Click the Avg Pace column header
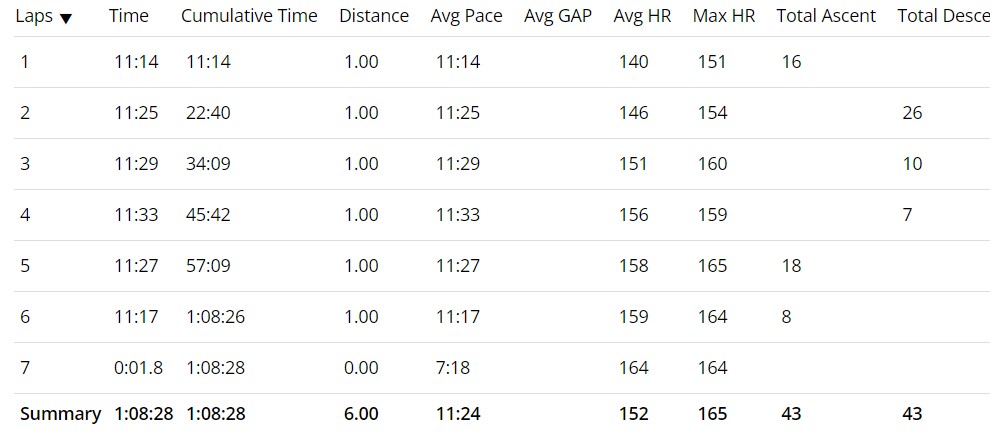 click(x=467, y=16)
